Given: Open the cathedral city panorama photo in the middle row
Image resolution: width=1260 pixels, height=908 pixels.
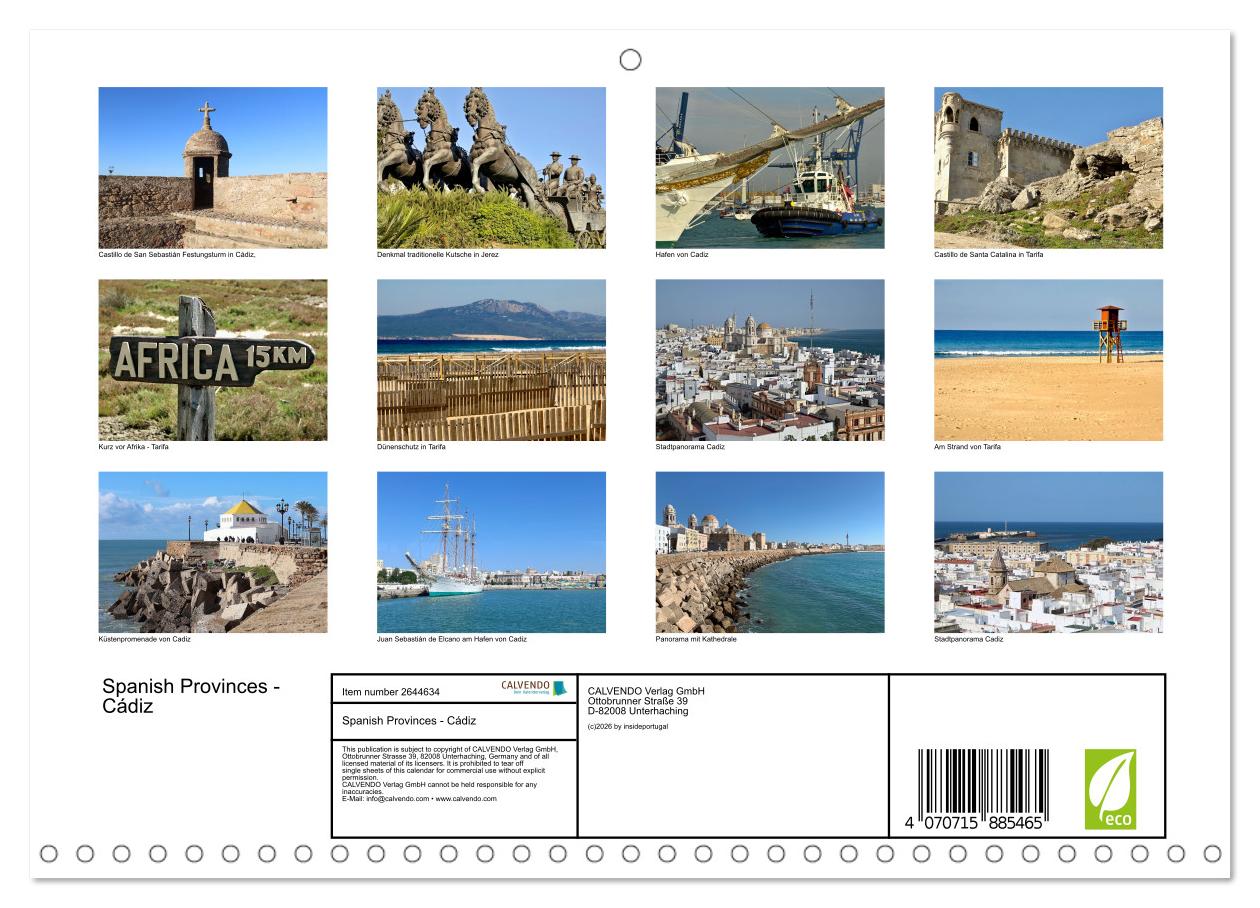Looking at the screenshot, I should pos(770,360).
